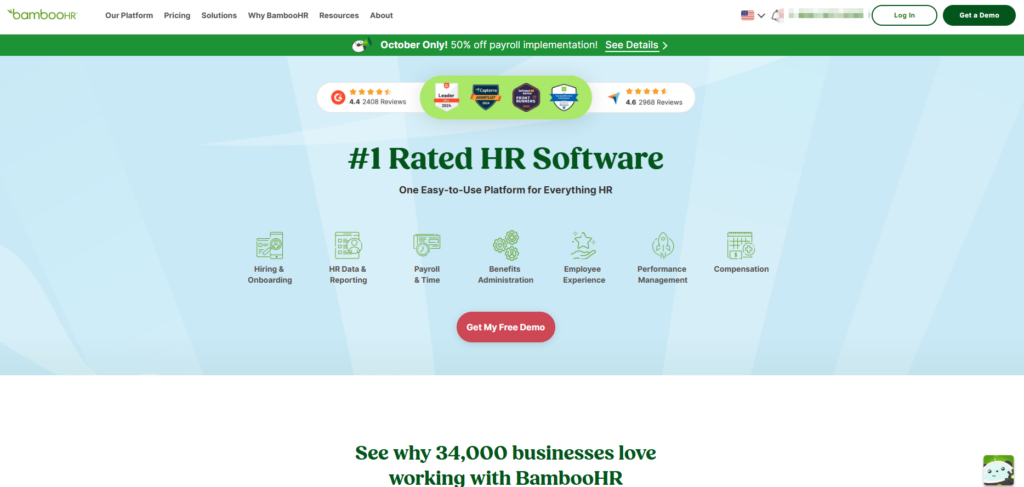Open the chat widget in the corner
Image resolution: width=1024 pixels, height=487 pixels.
click(998, 470)
